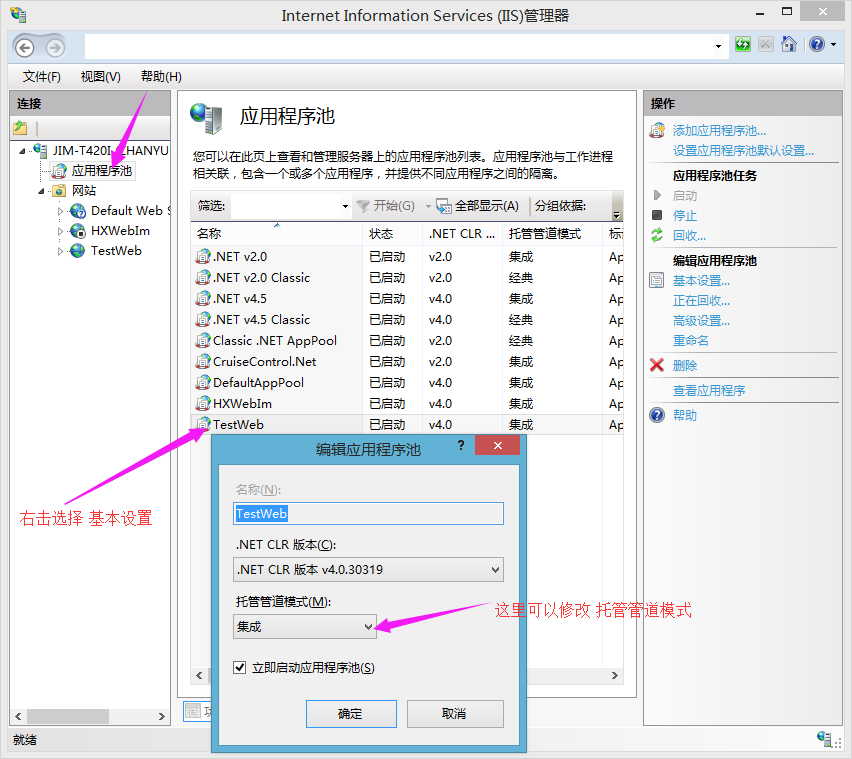Click the list's right scroll arrow
Image resolution: width=852 pixels, height=759 pixels.
tap(615, 675)
